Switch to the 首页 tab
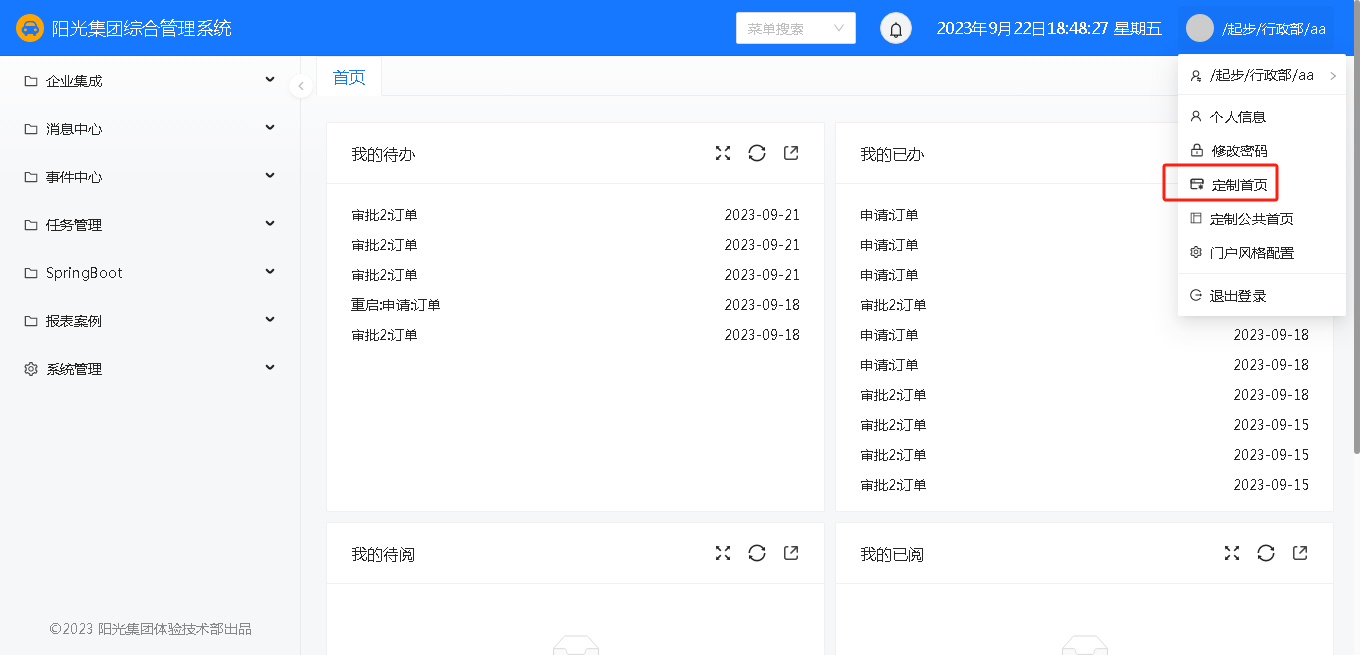Screen dimensions: 1360x655 click(x=349, y=78)
